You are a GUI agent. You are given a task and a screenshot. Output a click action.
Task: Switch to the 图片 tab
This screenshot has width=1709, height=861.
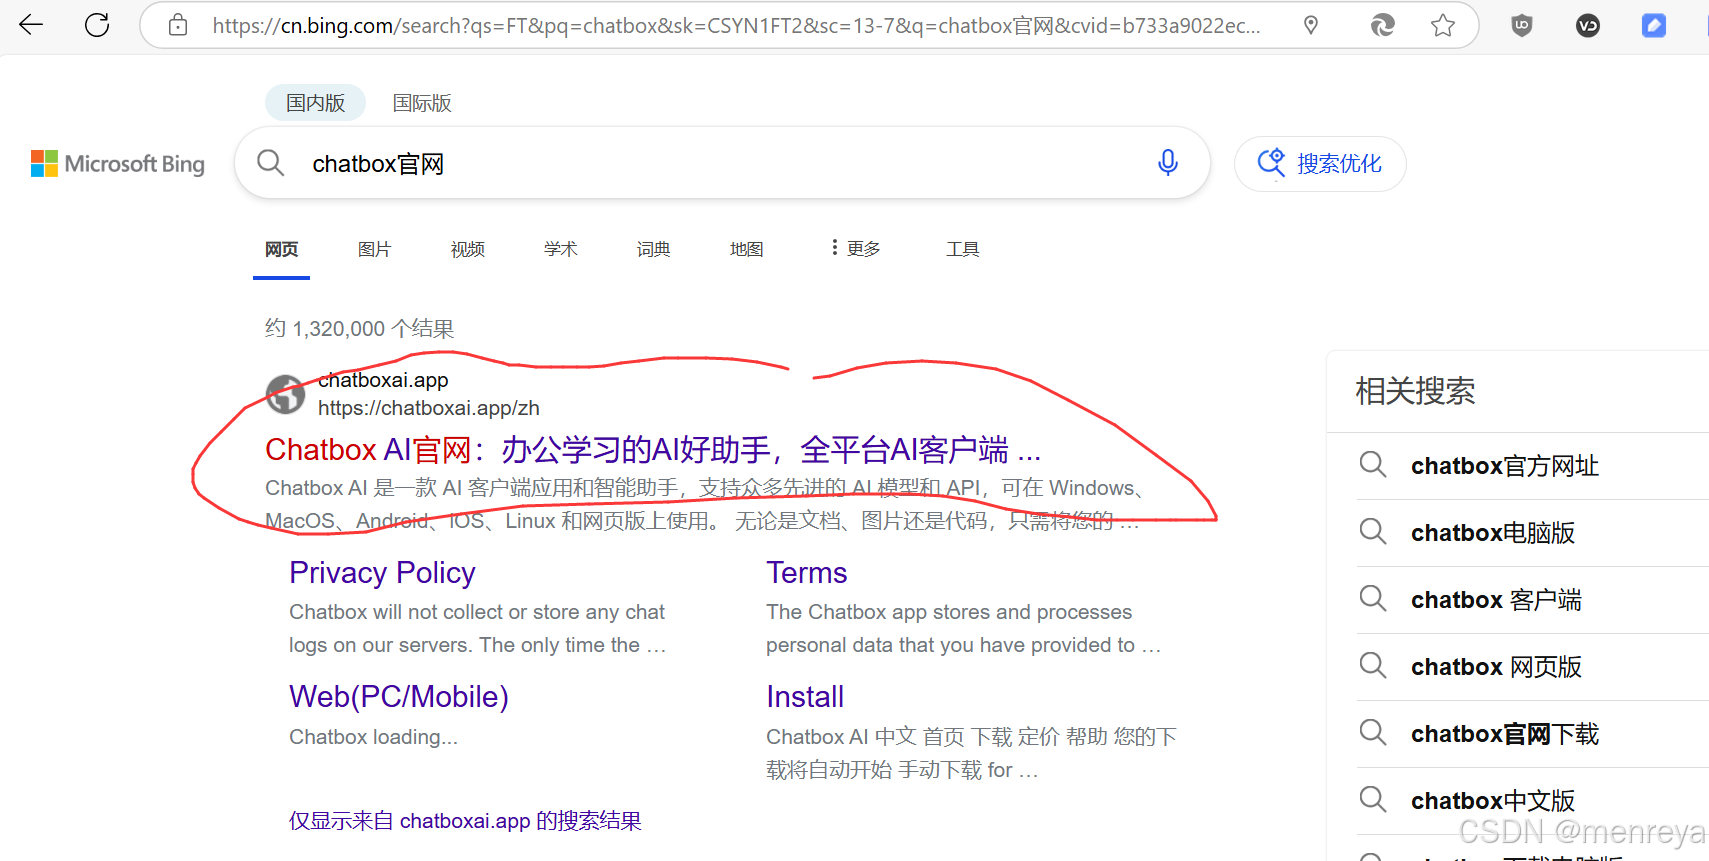click(x=374, y=249)
